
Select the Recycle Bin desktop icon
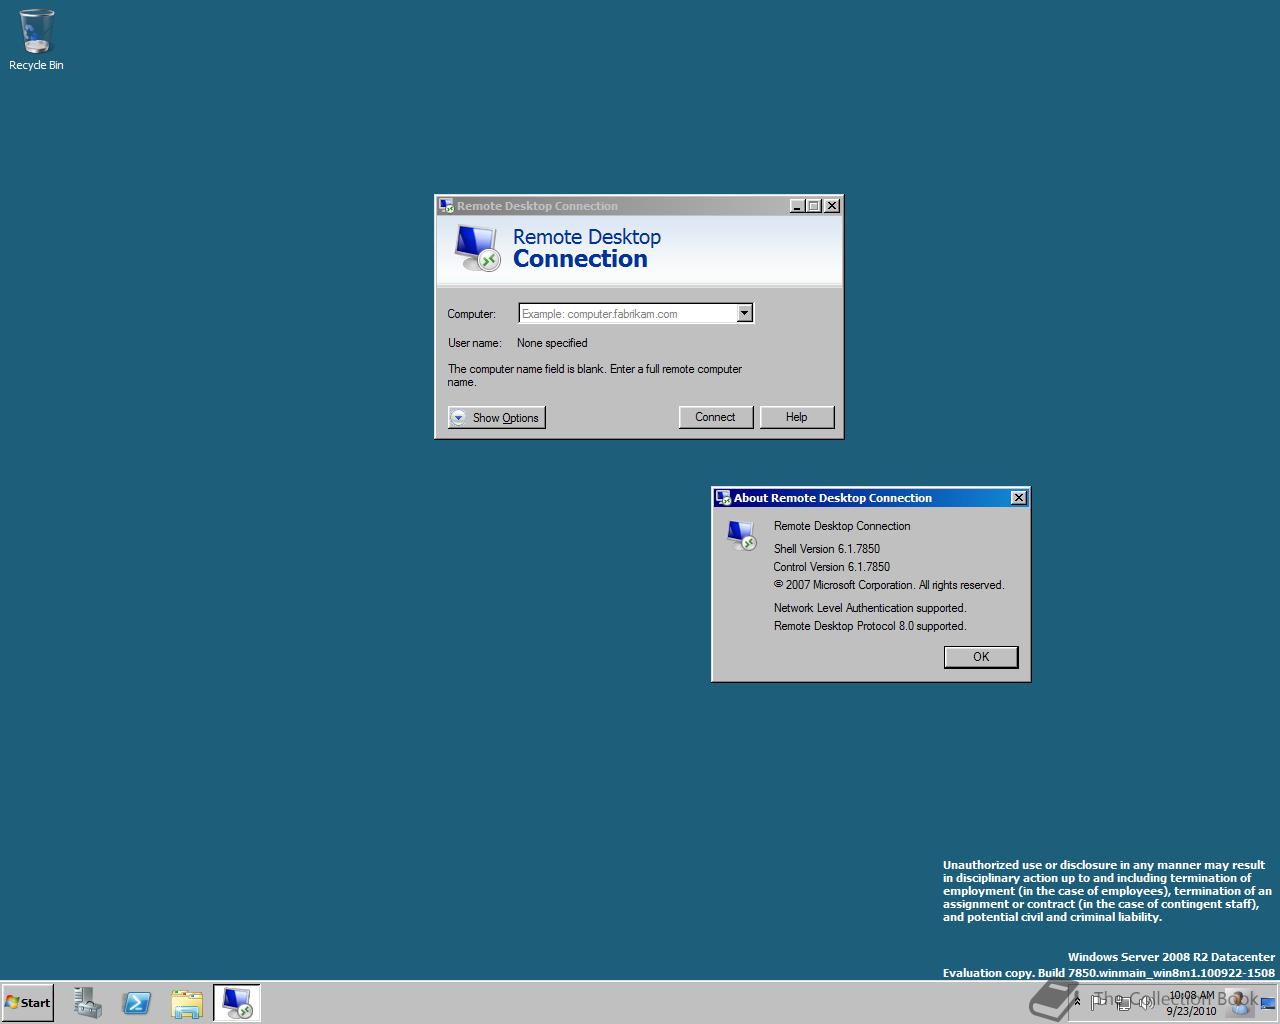(36, 40)
